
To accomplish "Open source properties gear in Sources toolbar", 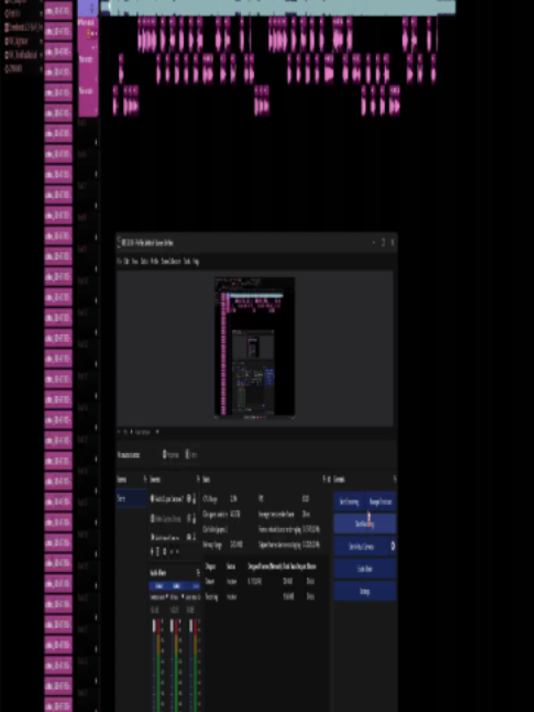I will [164, 552].
